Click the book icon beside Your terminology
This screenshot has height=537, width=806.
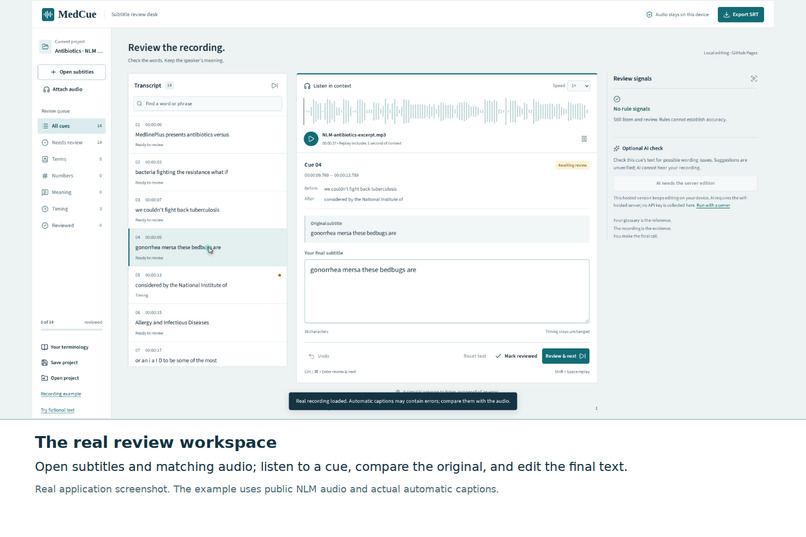[45, 347]
